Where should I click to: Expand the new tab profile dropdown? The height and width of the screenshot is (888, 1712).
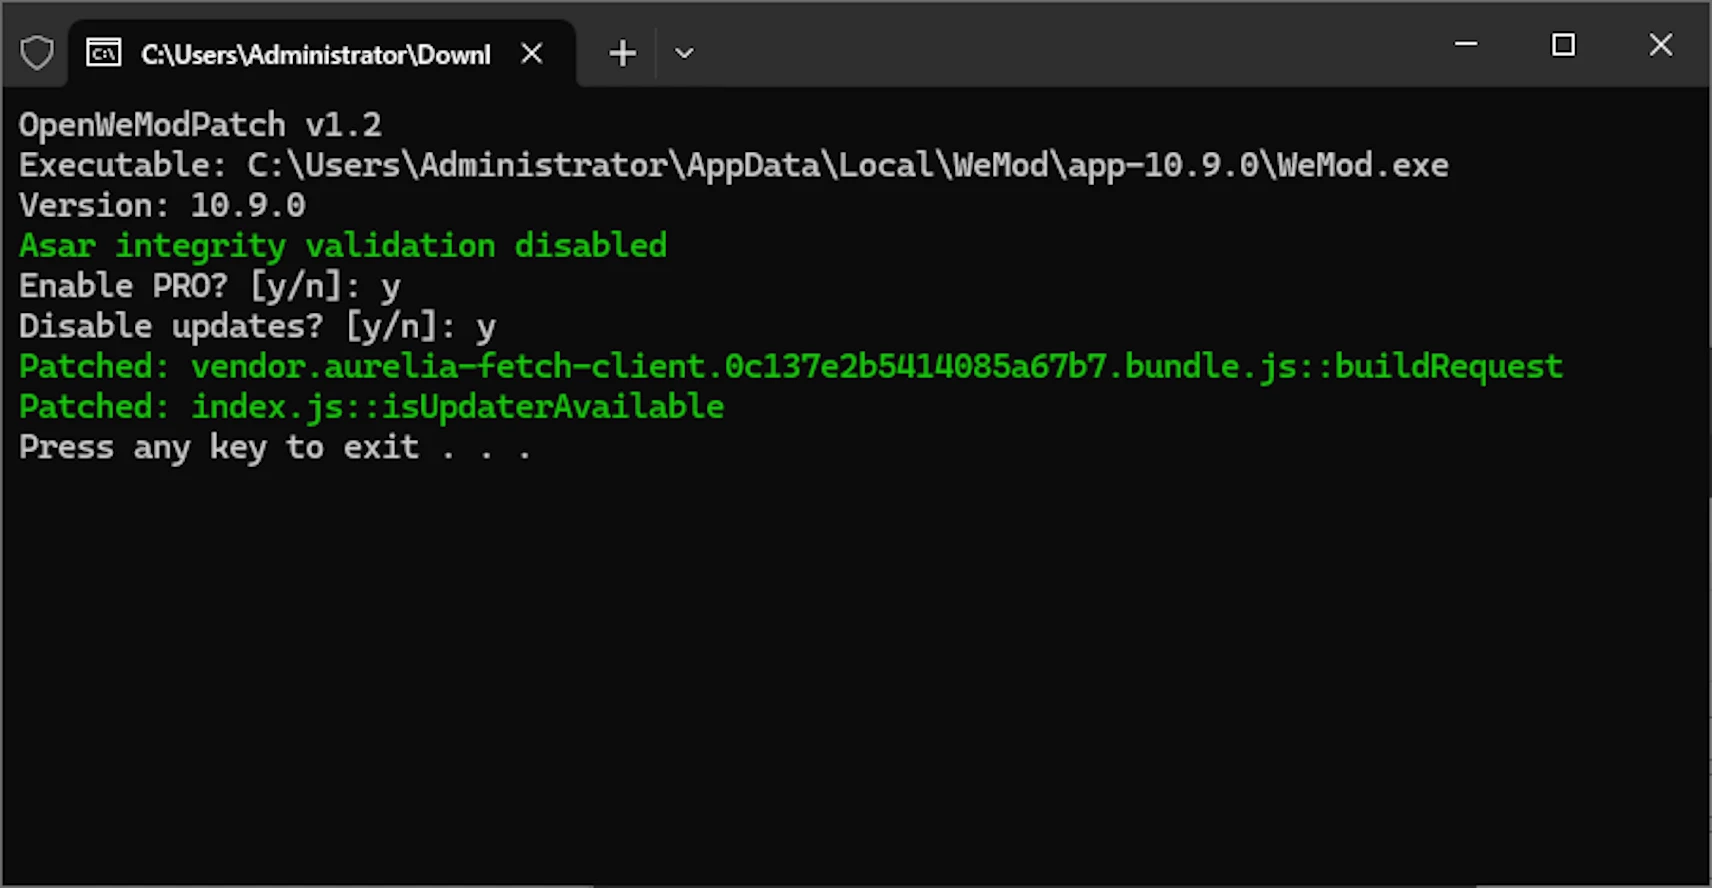[x=684, y=53]
